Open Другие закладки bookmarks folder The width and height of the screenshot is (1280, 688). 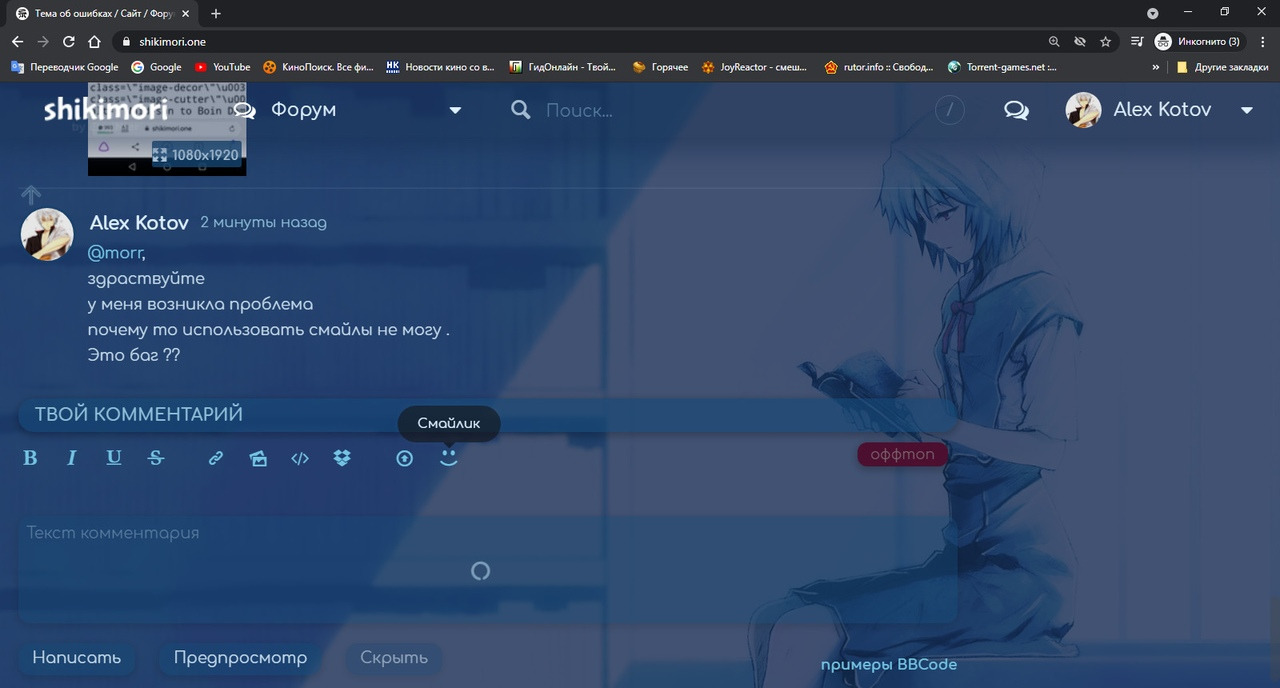pyautogui.click(x=1223, y=67)
